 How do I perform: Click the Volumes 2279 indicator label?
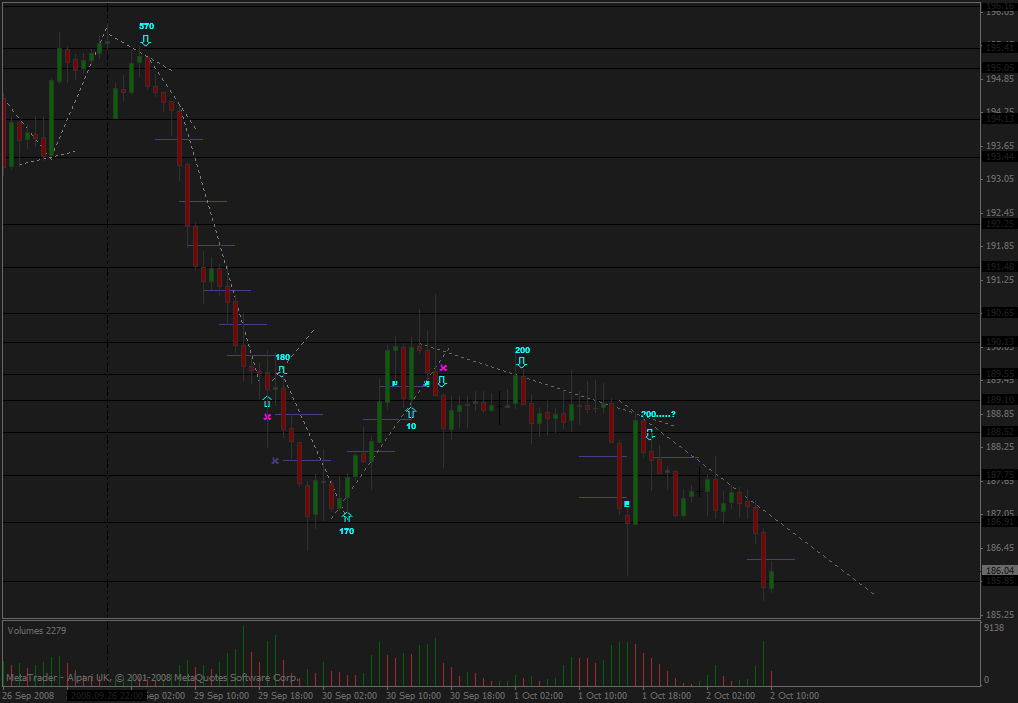(37, 630)
